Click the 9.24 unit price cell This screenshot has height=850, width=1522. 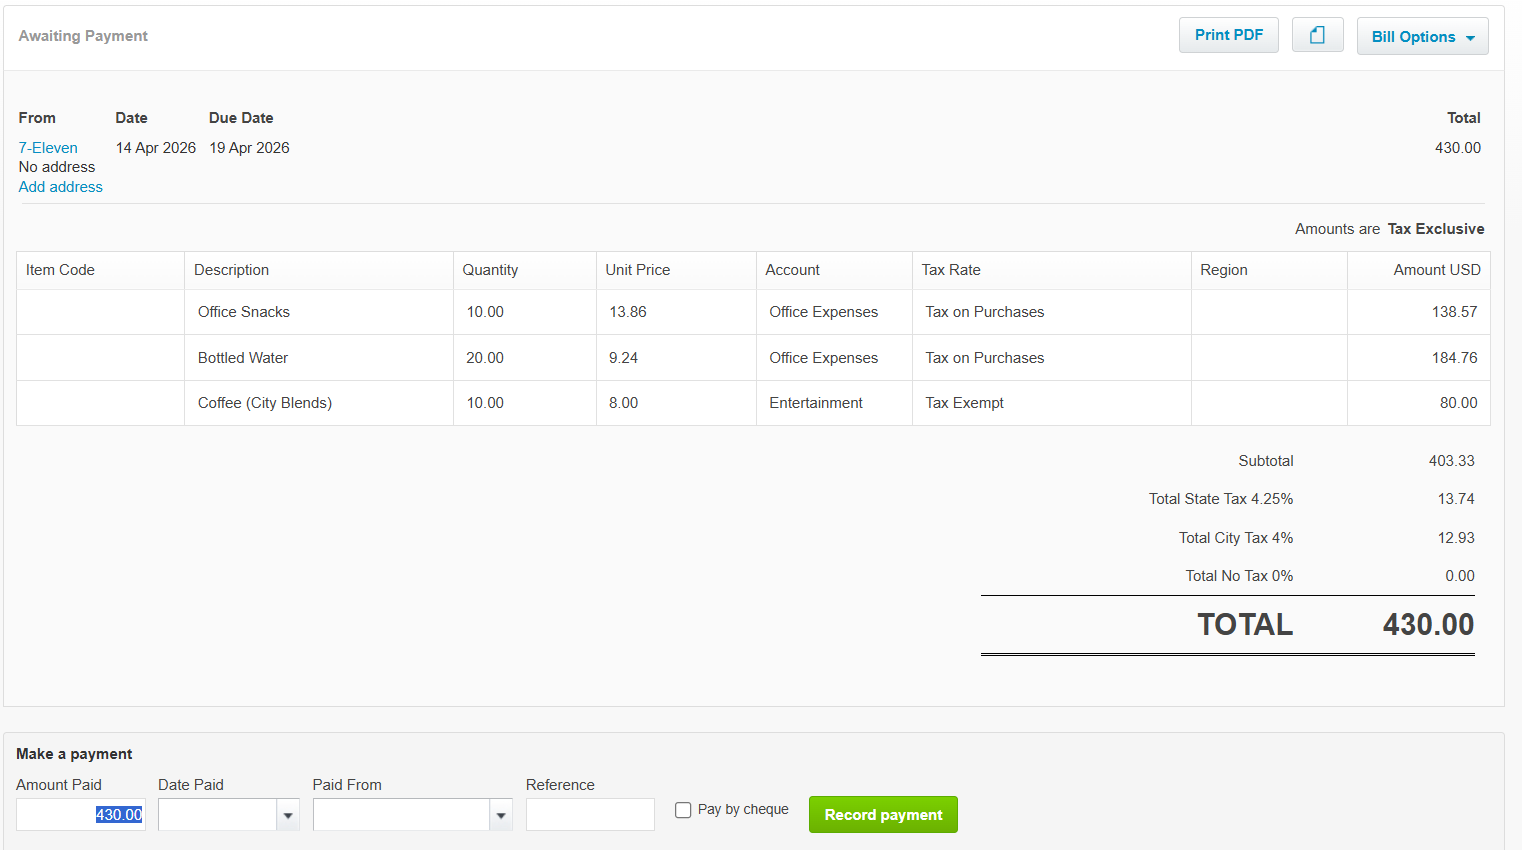676,358
